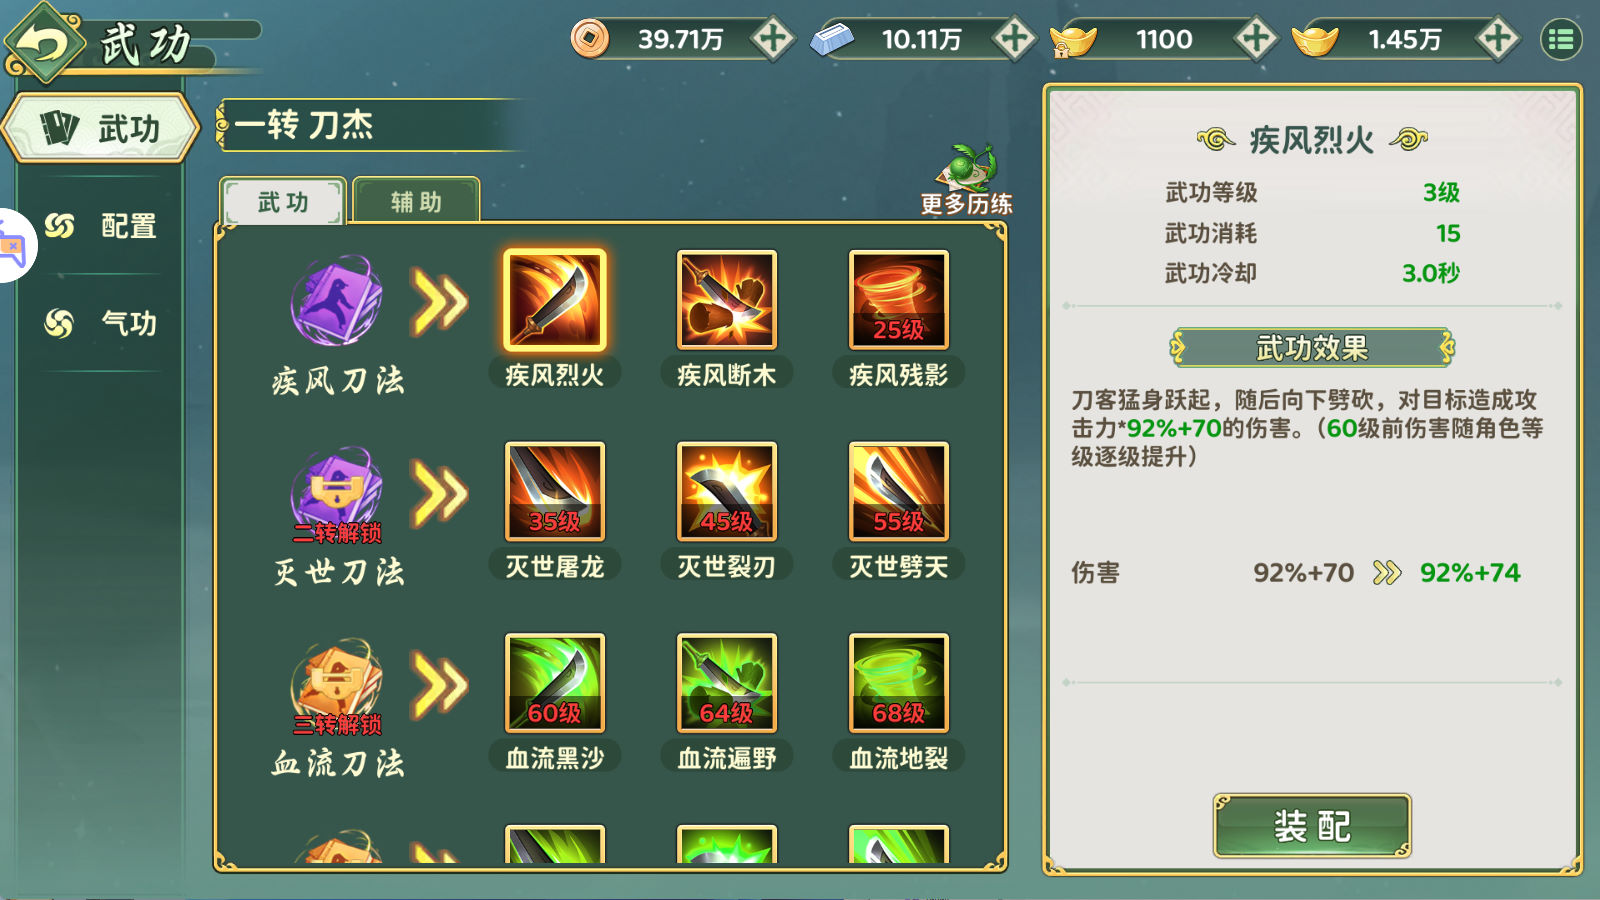Select the 疾风残影 skill icon
Image resolution: width=1600 pixels, height=900 pixels.
[x=899, y=300]
